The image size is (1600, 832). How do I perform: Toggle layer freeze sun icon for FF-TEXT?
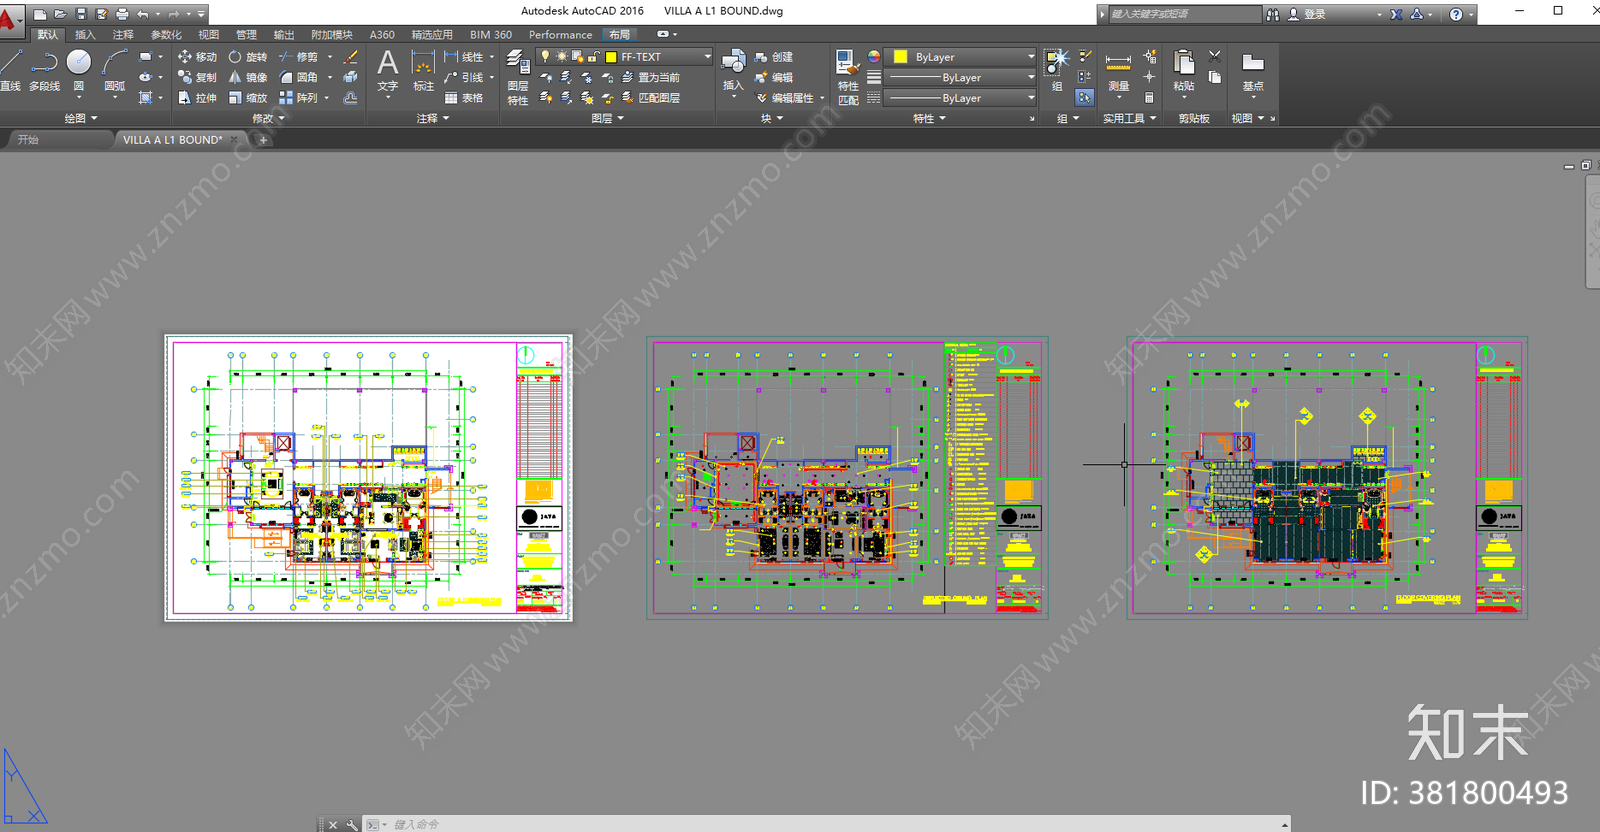561,57
